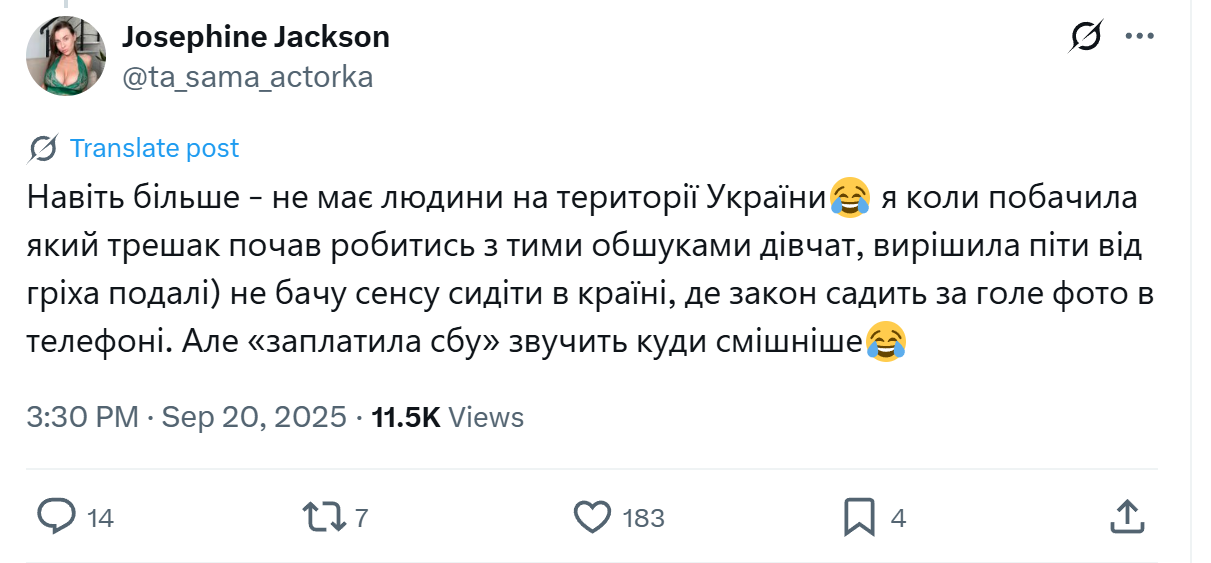This screenshot has width=1211, height=563.
Task: Click the Translate post link
Action: pyautogui.click(x=154, y=149)
